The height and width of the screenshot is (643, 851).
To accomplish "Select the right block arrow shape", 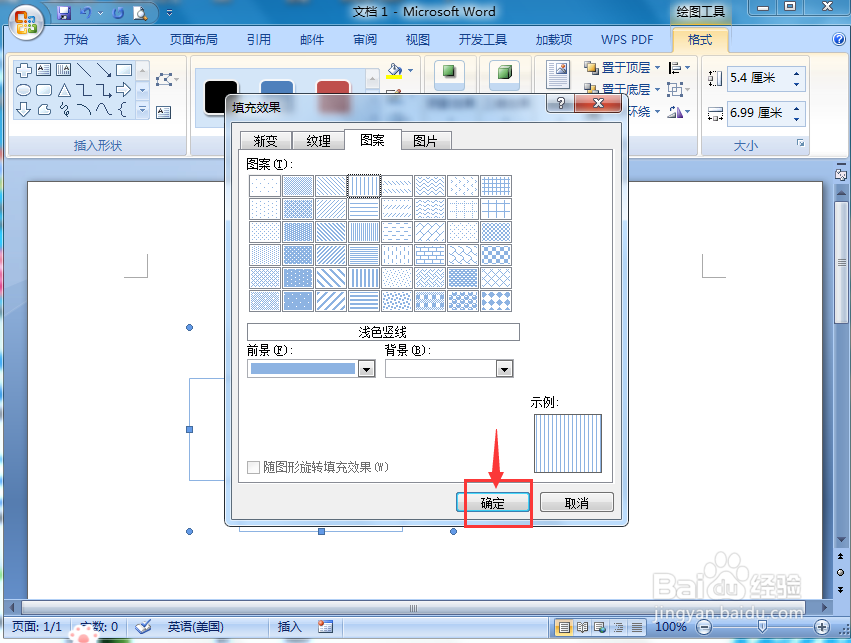I will click(124, 90).
